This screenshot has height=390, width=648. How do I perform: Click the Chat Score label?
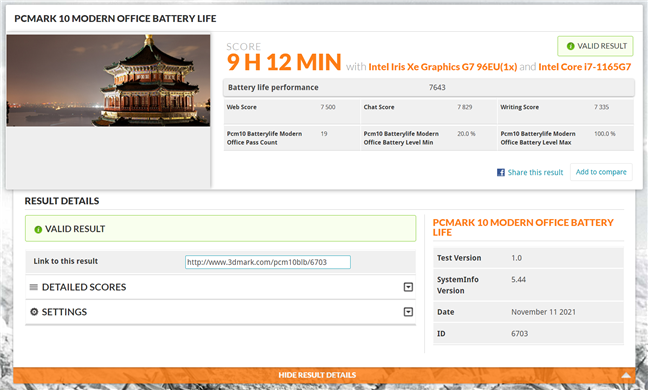[379, 107]
